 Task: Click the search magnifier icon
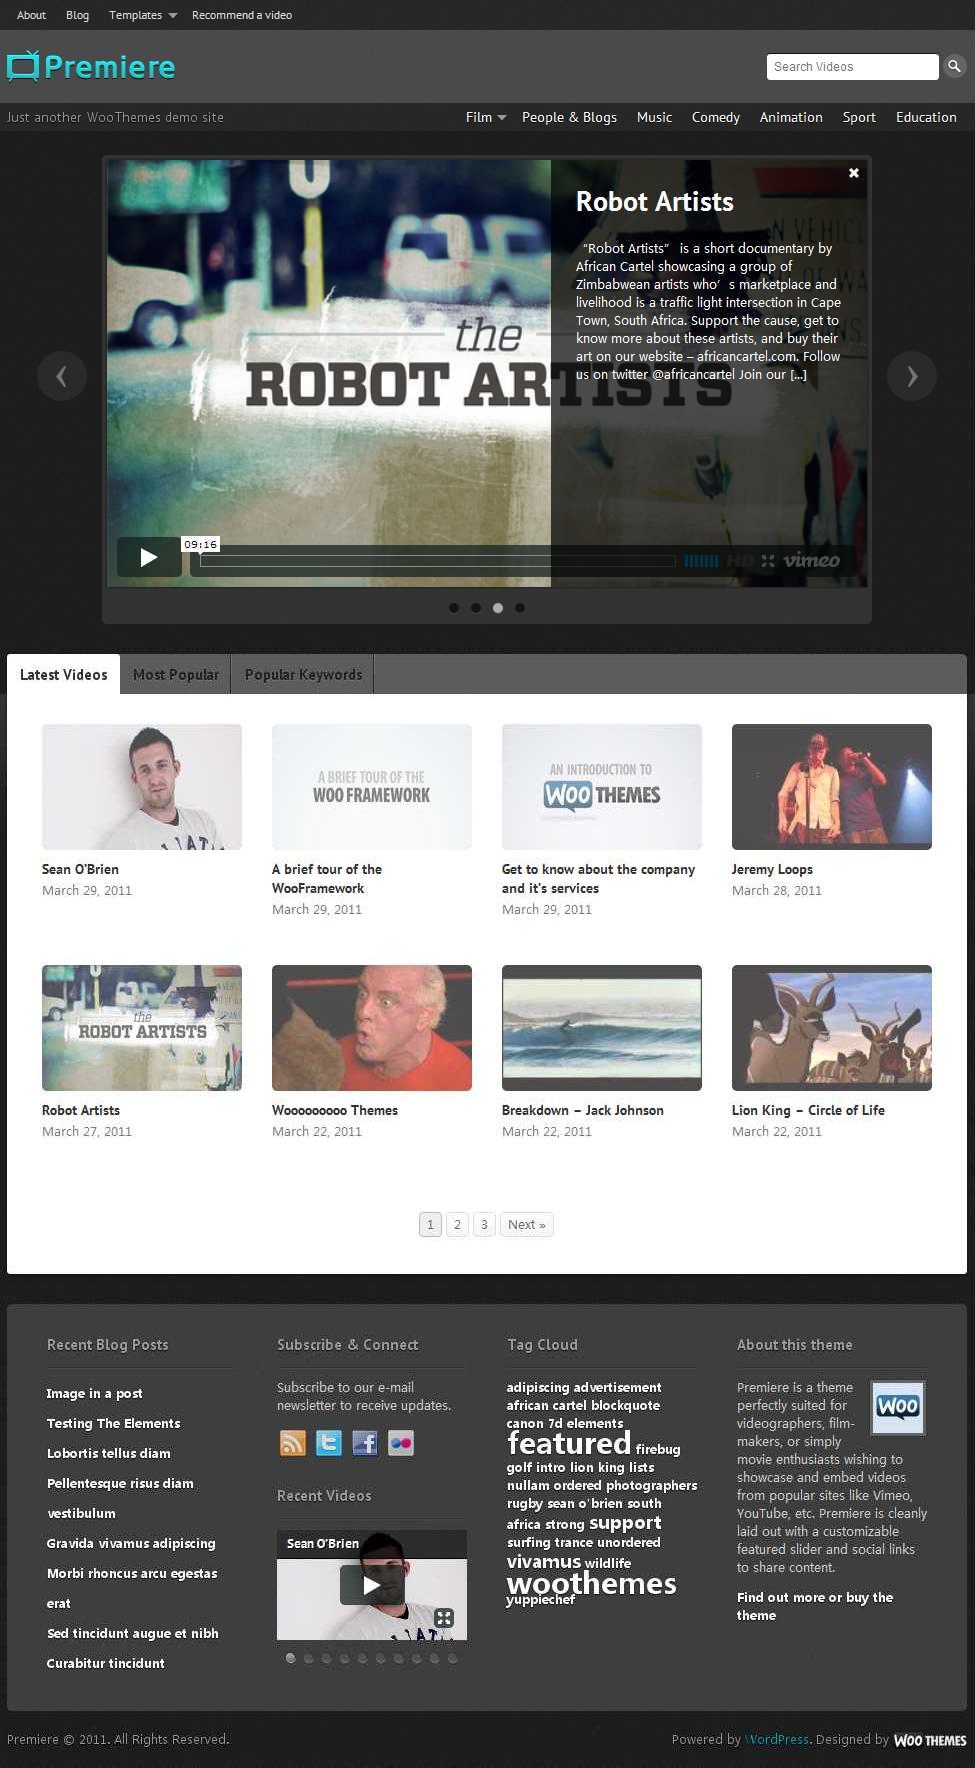point(954,66)
